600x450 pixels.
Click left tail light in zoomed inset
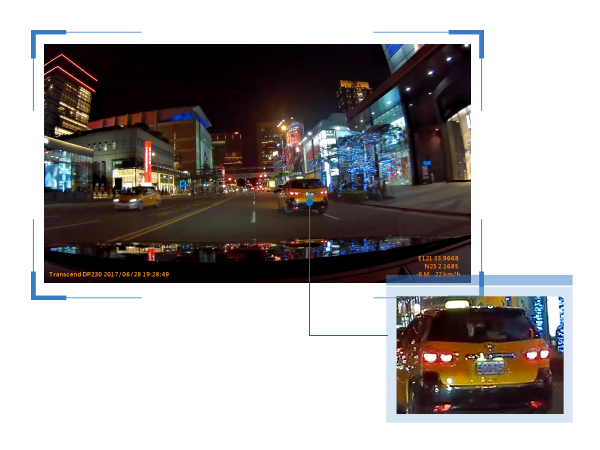(x=438, y=356)
